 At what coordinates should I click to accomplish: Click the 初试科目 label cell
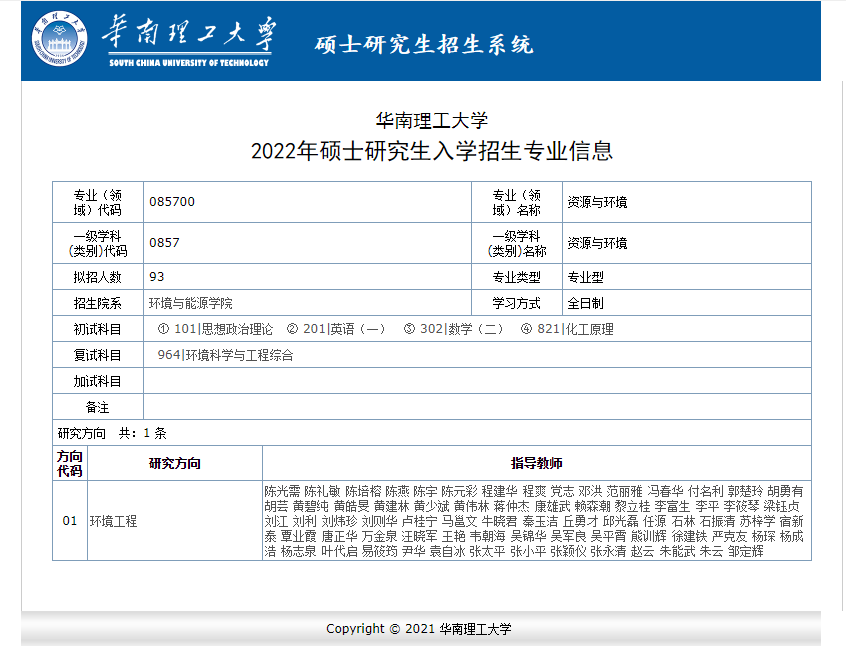point(98,329)
